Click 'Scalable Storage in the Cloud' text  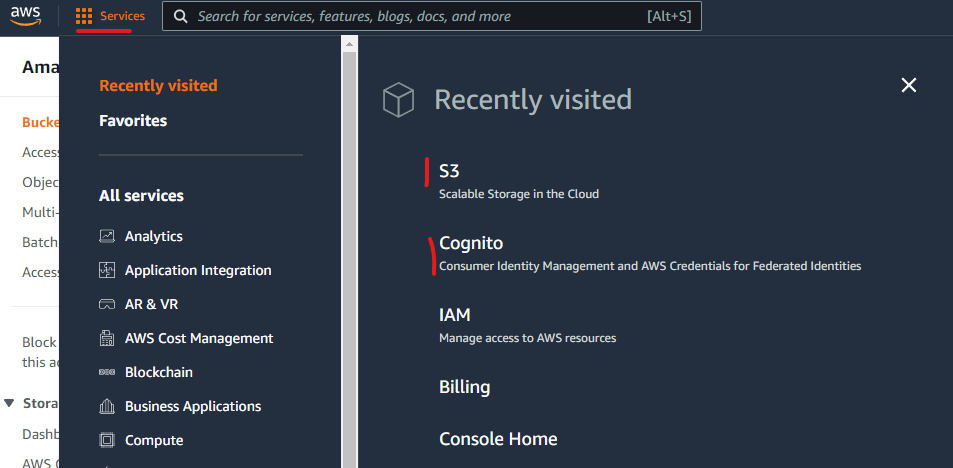519,194
